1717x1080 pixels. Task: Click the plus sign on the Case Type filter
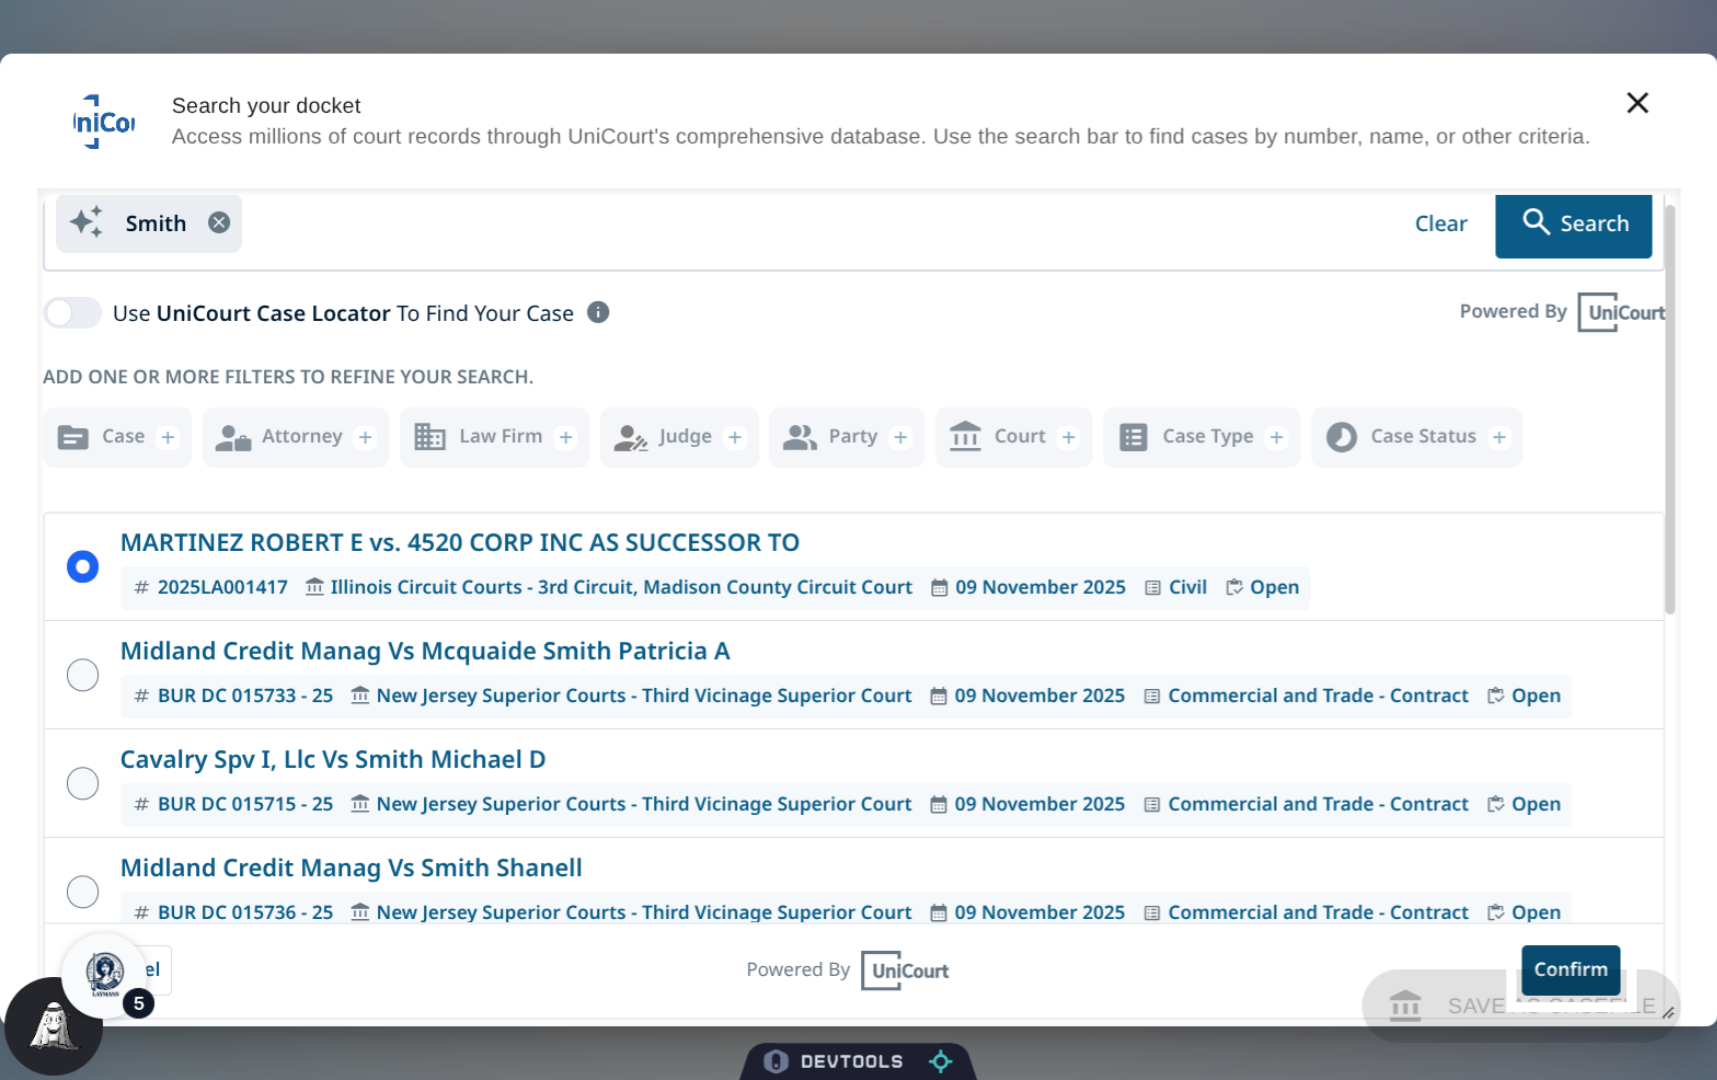coord(1276,437)
